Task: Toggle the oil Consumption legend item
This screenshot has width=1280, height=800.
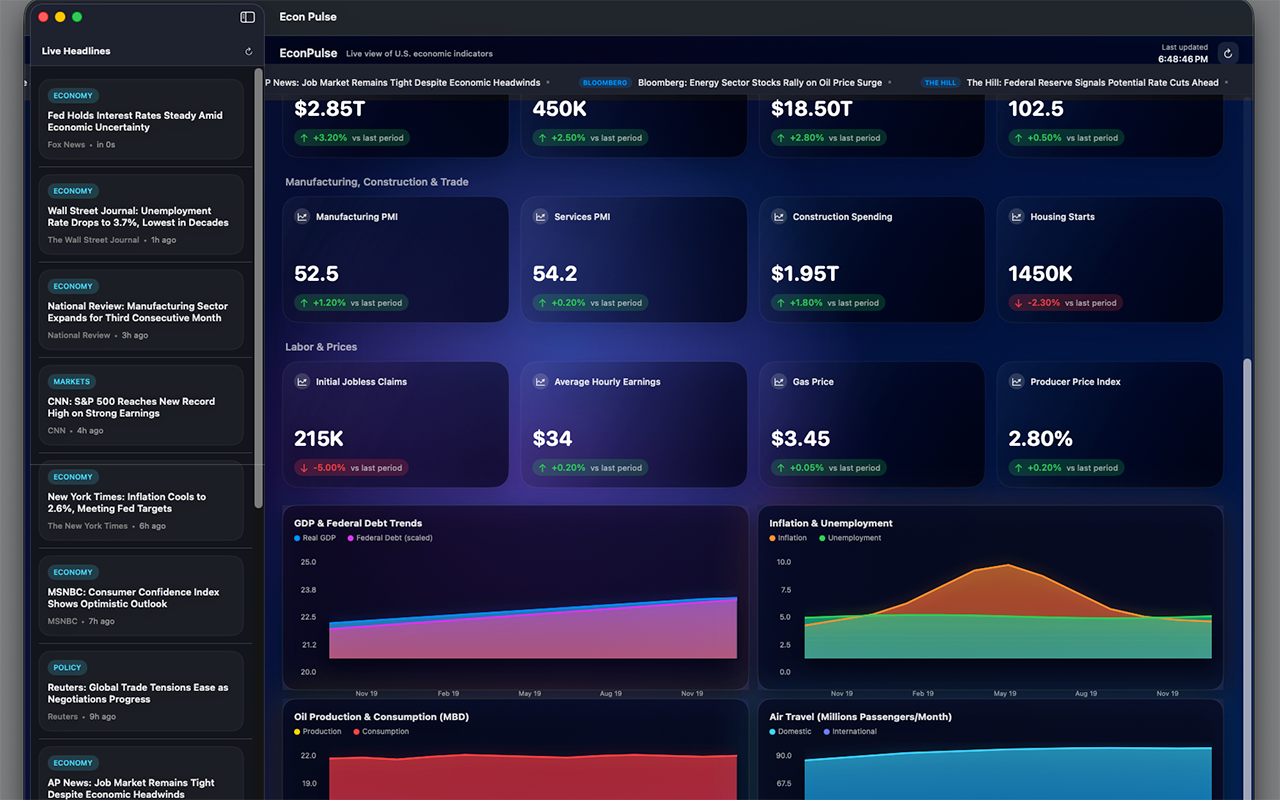Action: point(381,731)
